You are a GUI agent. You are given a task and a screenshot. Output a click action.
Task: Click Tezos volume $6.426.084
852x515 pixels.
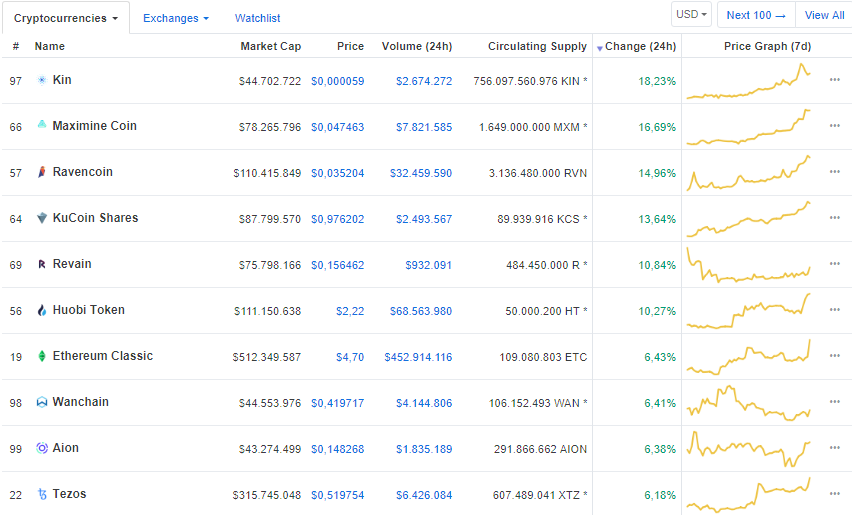tap(424, 495)
